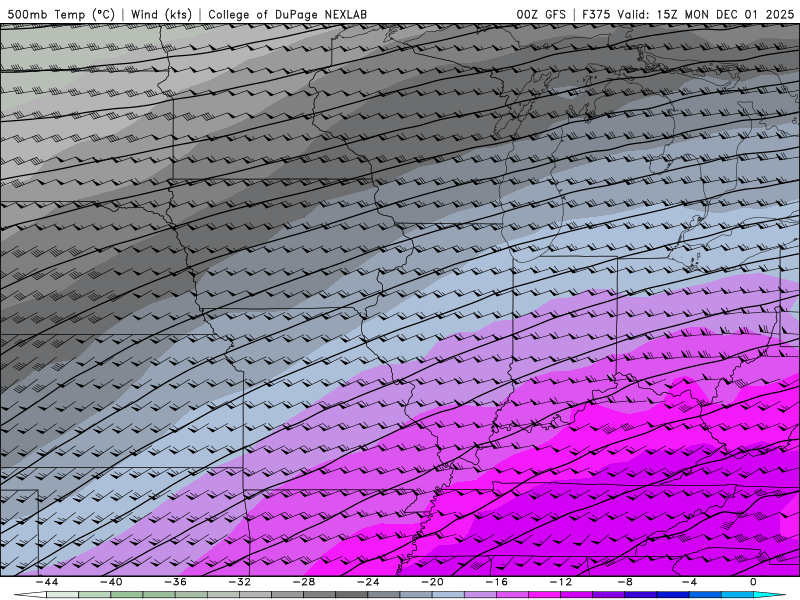Image resolution: width=800 pixels, height=600 pixels.
Task: Click the -20 colorbar label
Action: pyautogui.click(x=433, y=582)
